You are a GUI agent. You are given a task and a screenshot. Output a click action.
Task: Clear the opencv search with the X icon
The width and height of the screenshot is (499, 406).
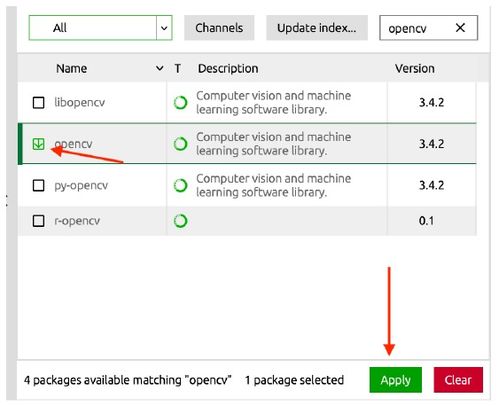[x=460, y=28]
